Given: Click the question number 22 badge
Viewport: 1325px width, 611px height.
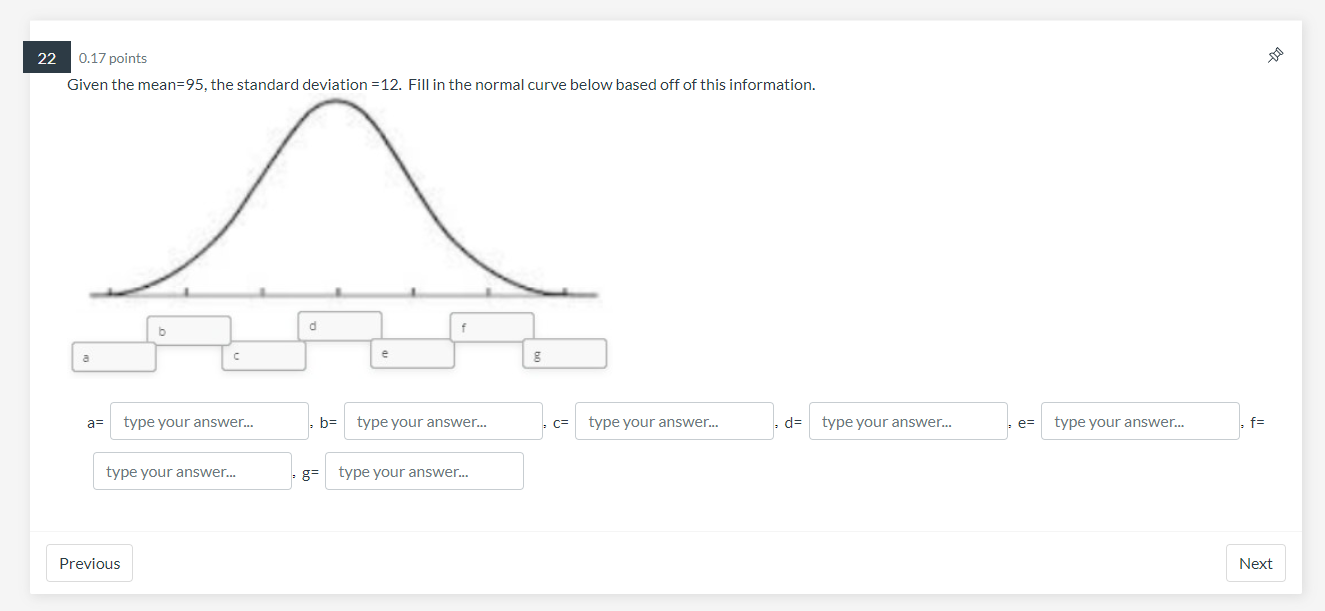Looking at the screenshot, I should [47, 58].
